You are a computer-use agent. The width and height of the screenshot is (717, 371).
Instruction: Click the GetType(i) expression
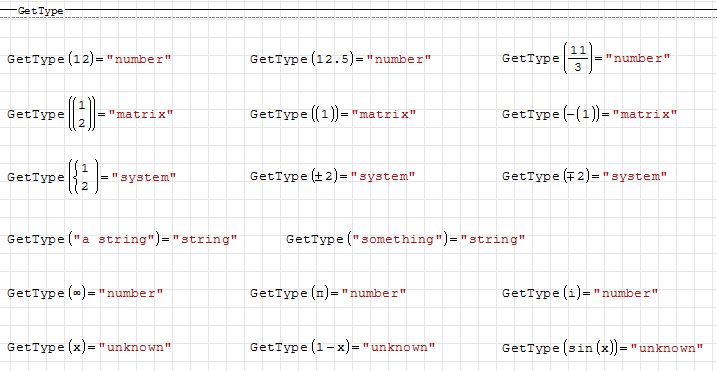(x=580, y=293)
